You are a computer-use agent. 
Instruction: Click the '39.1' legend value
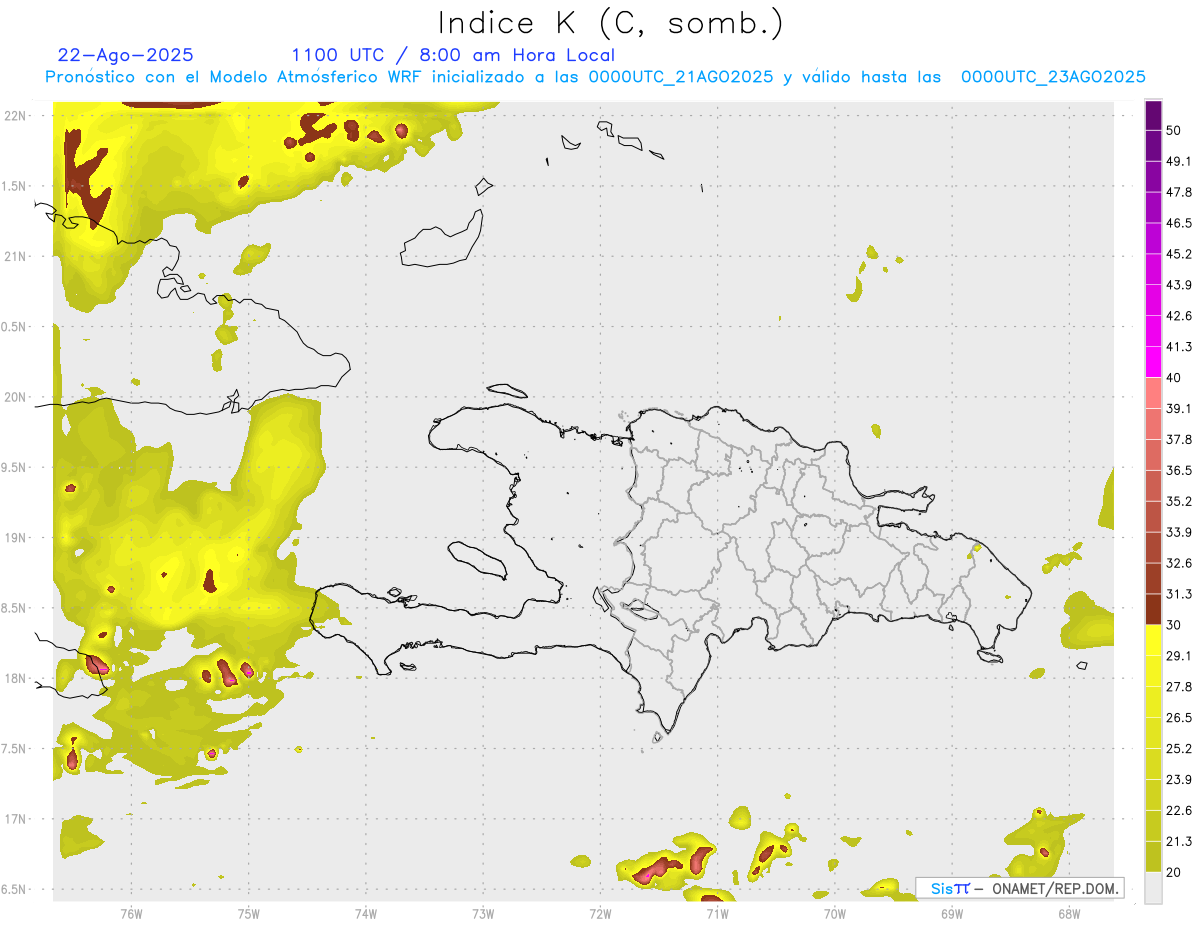[x=1179, y=409]
